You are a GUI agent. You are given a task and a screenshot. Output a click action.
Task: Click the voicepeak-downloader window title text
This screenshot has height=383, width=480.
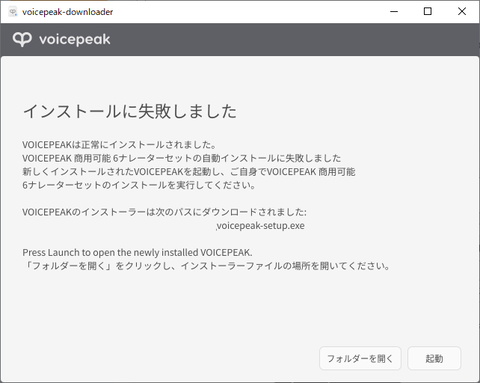68,12
